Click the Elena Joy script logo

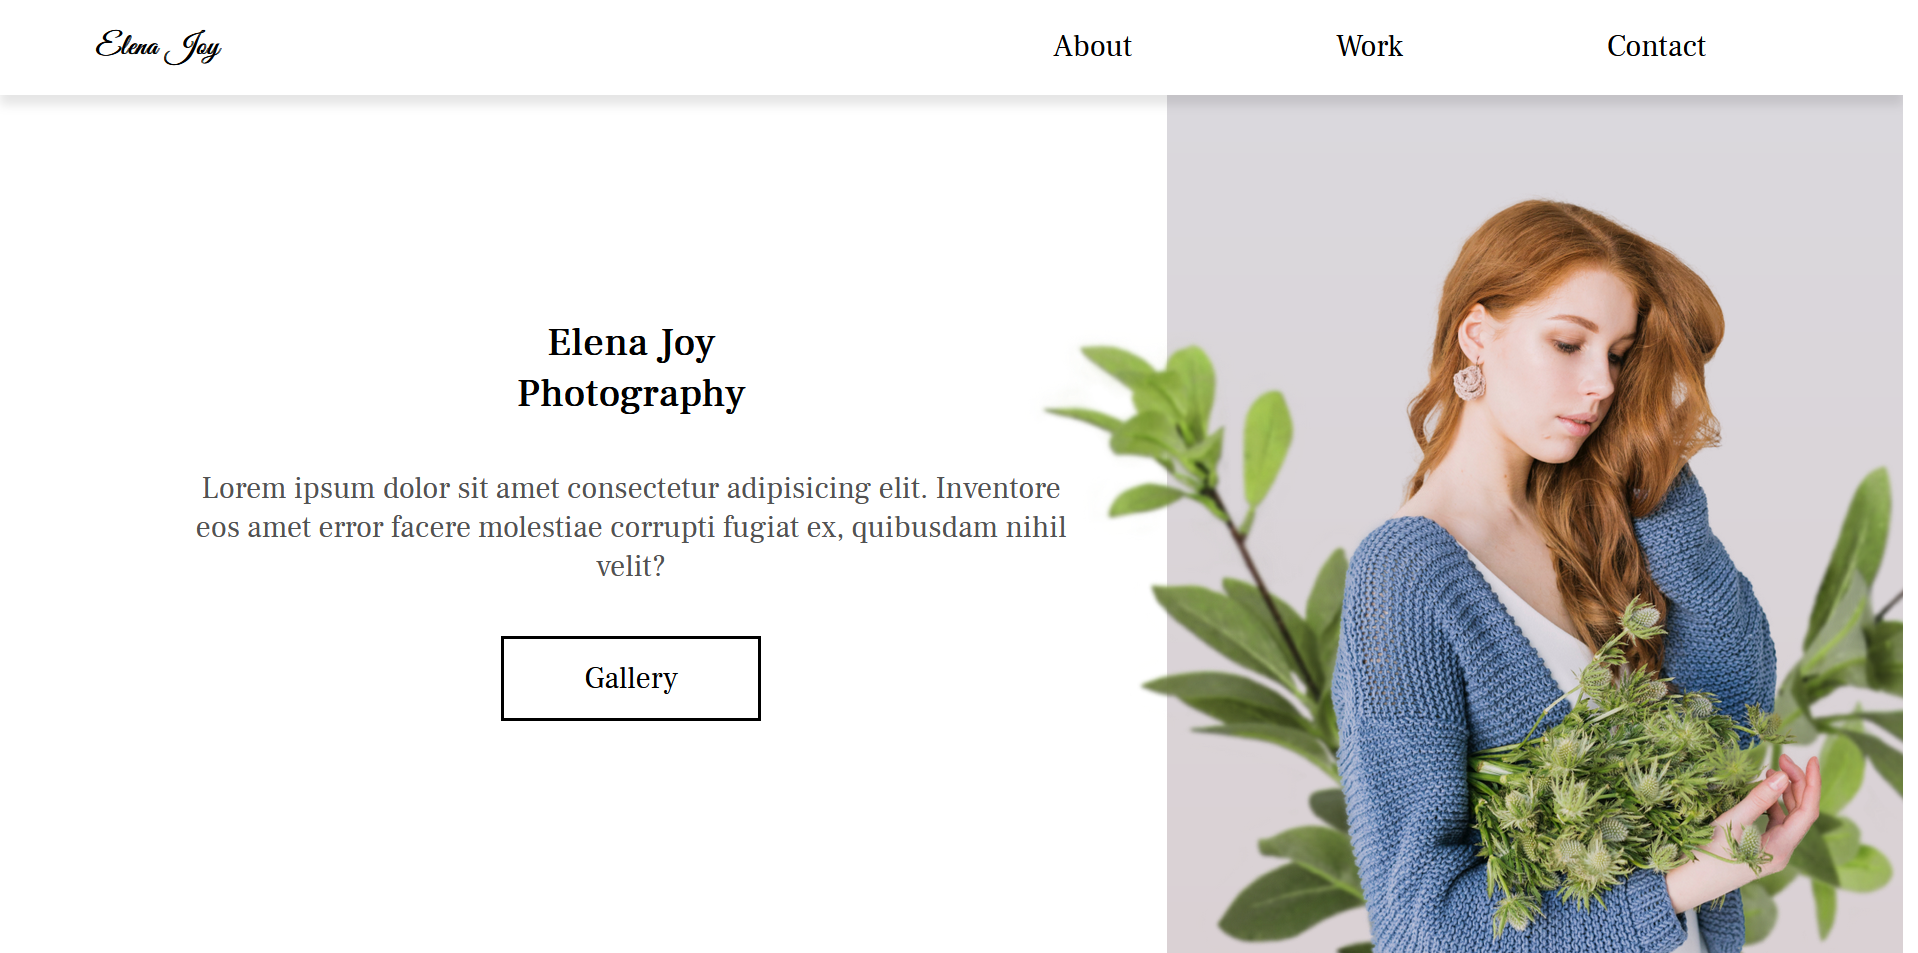(x=158, y=46)
